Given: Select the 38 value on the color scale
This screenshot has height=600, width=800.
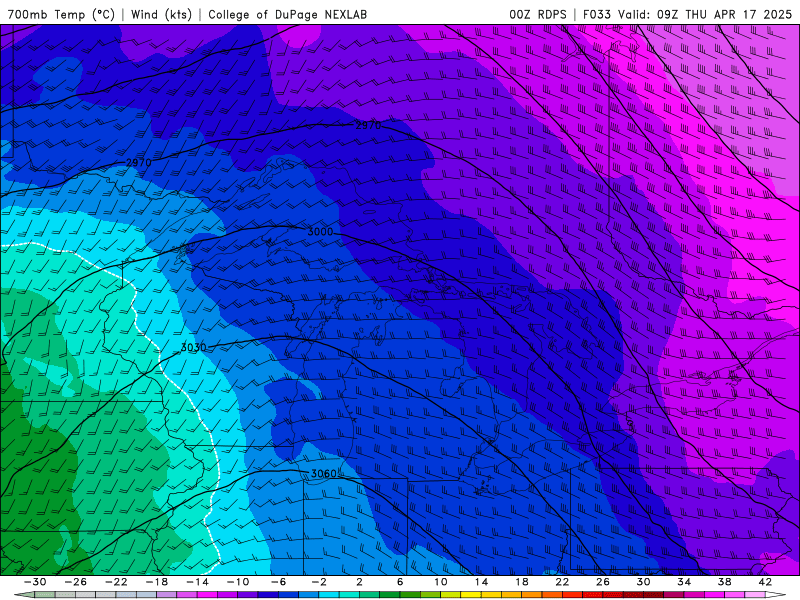Looking at the screenshot, I should point(724,582).
